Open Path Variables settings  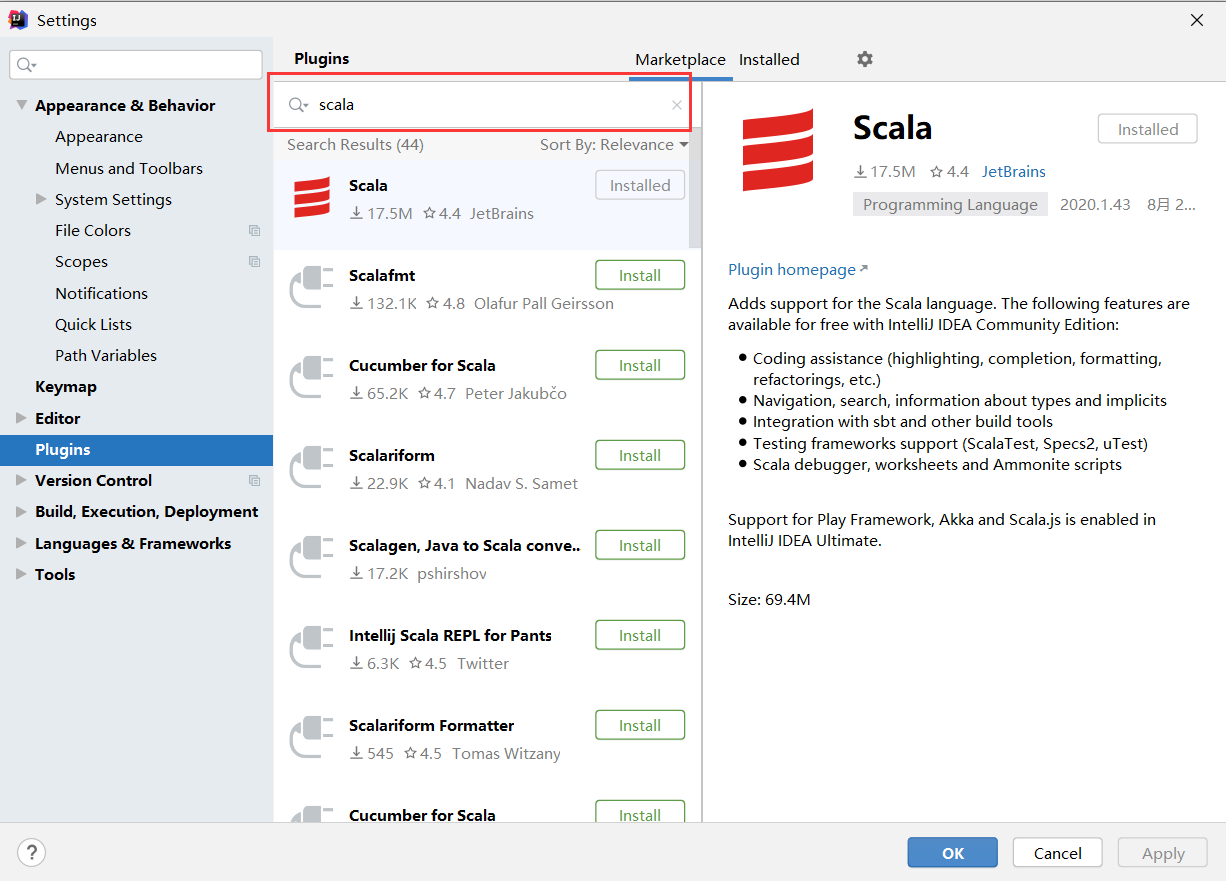[x=106, y=356]
